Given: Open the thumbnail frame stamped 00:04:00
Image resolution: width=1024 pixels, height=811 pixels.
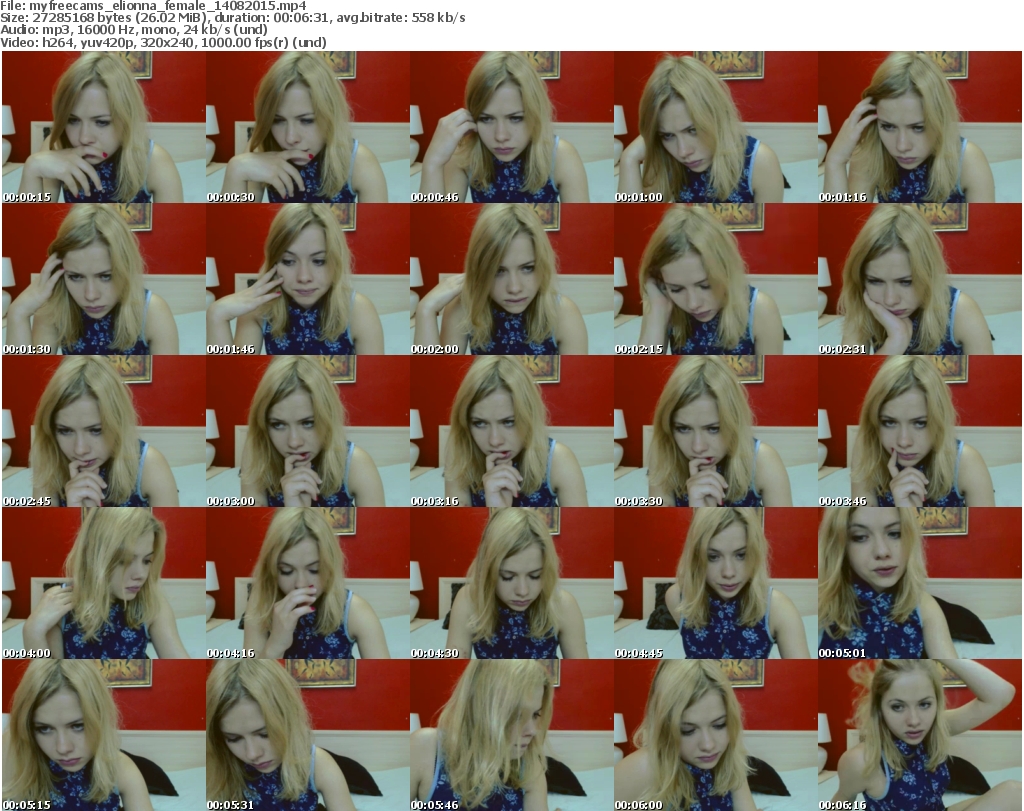Looking at the screenshot, I should (x=104, y=584).
